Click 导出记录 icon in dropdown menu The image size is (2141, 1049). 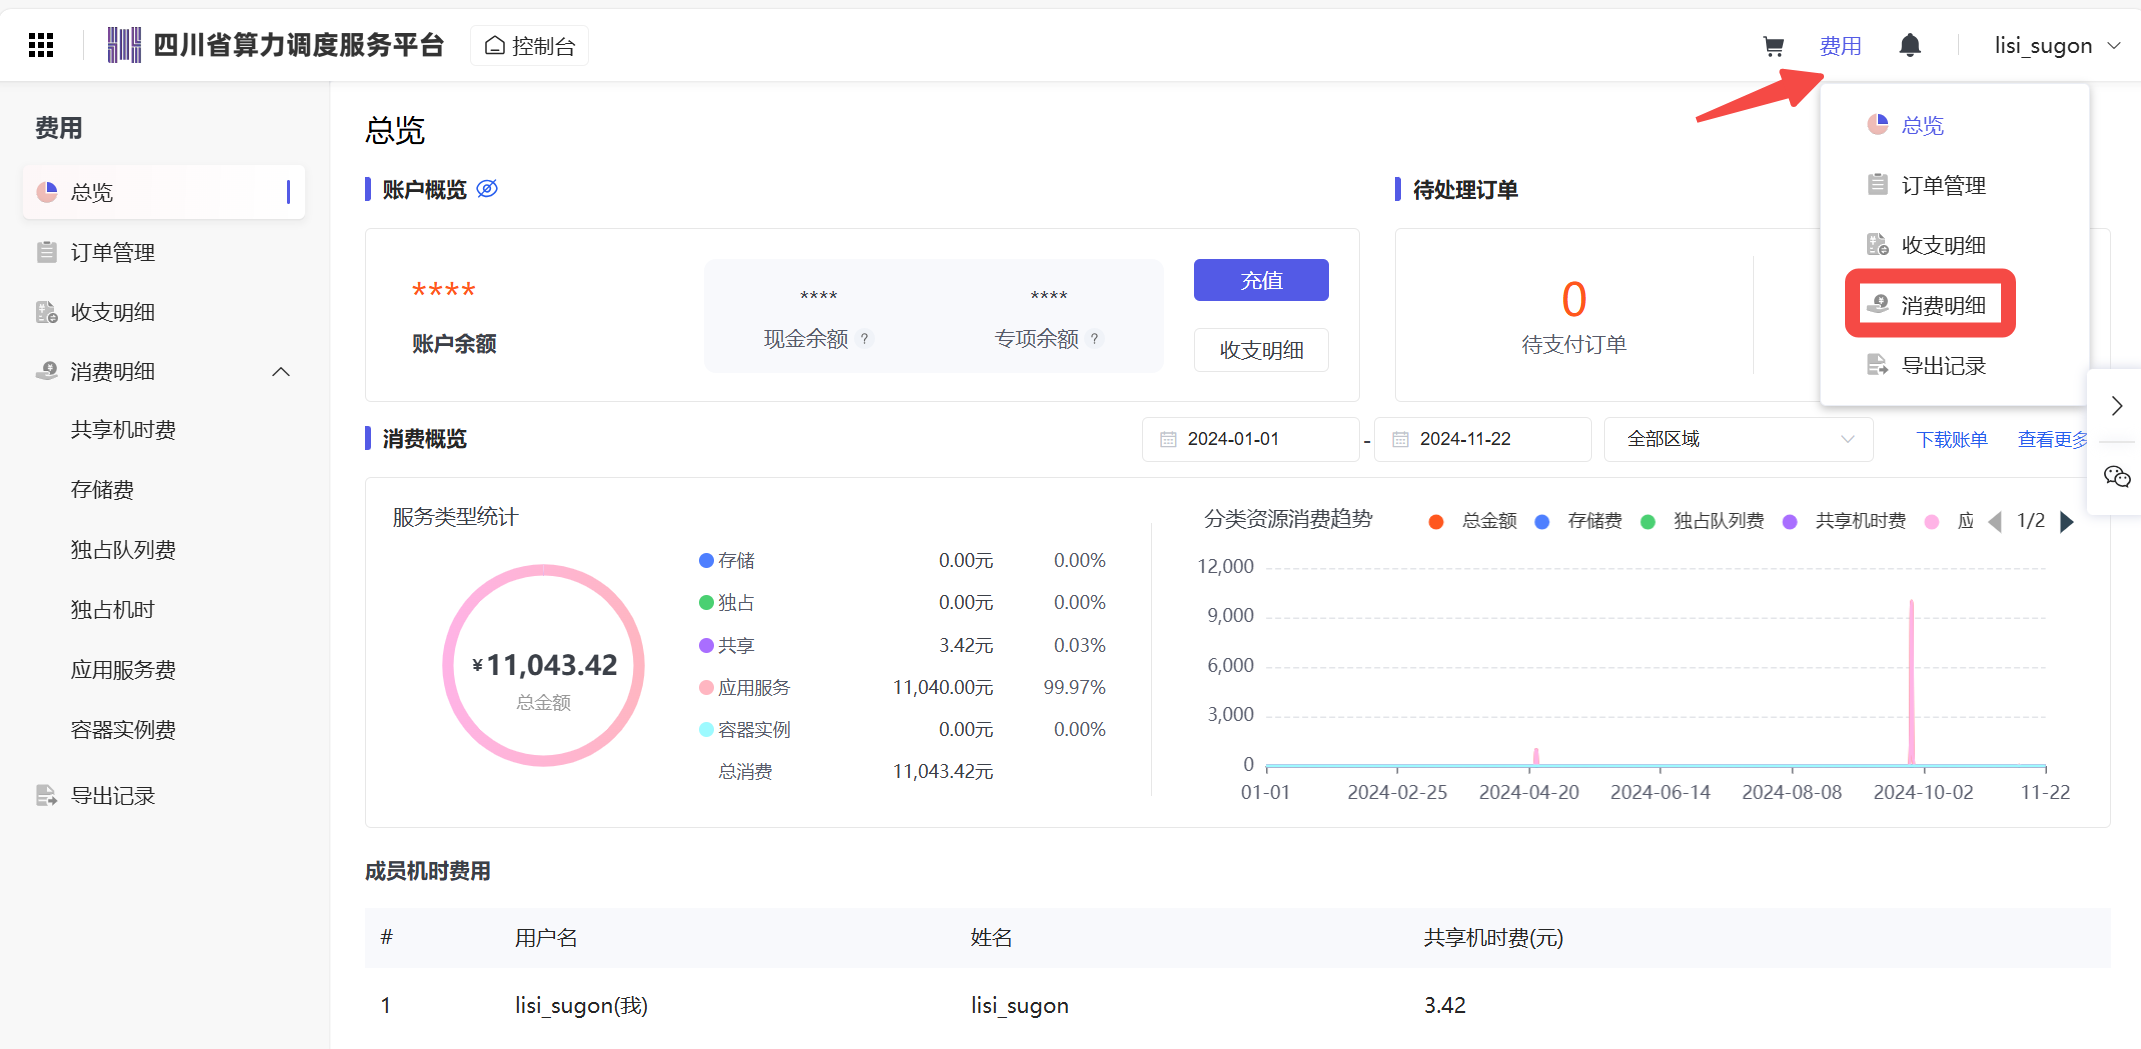(1877, 365)
